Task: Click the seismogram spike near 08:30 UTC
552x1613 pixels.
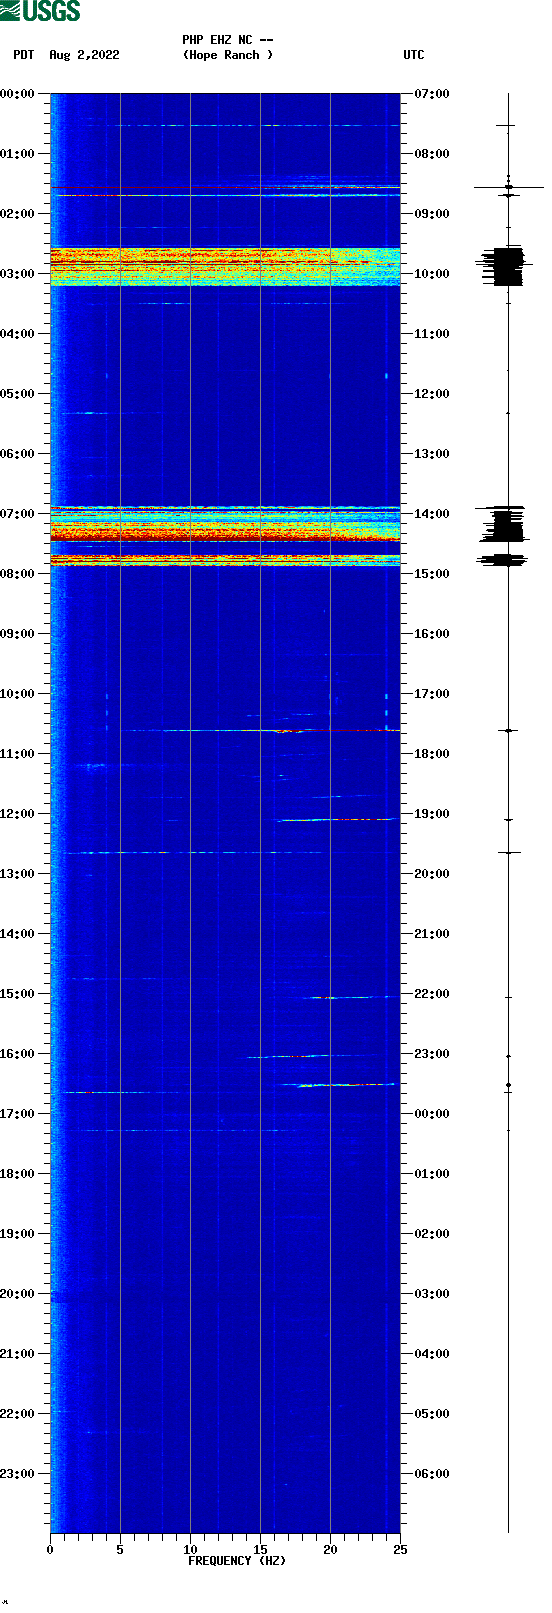Action: pos(508,187)
